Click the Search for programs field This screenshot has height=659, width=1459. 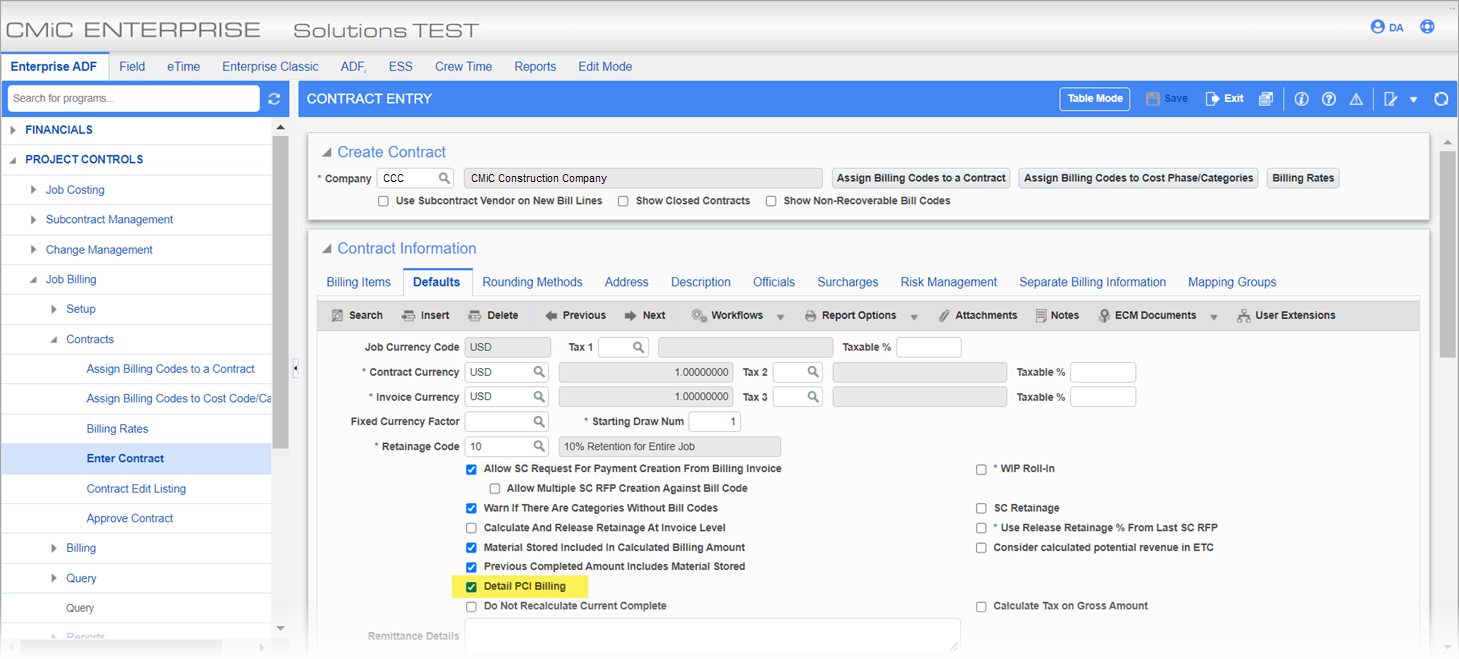[x=133, y=98]
